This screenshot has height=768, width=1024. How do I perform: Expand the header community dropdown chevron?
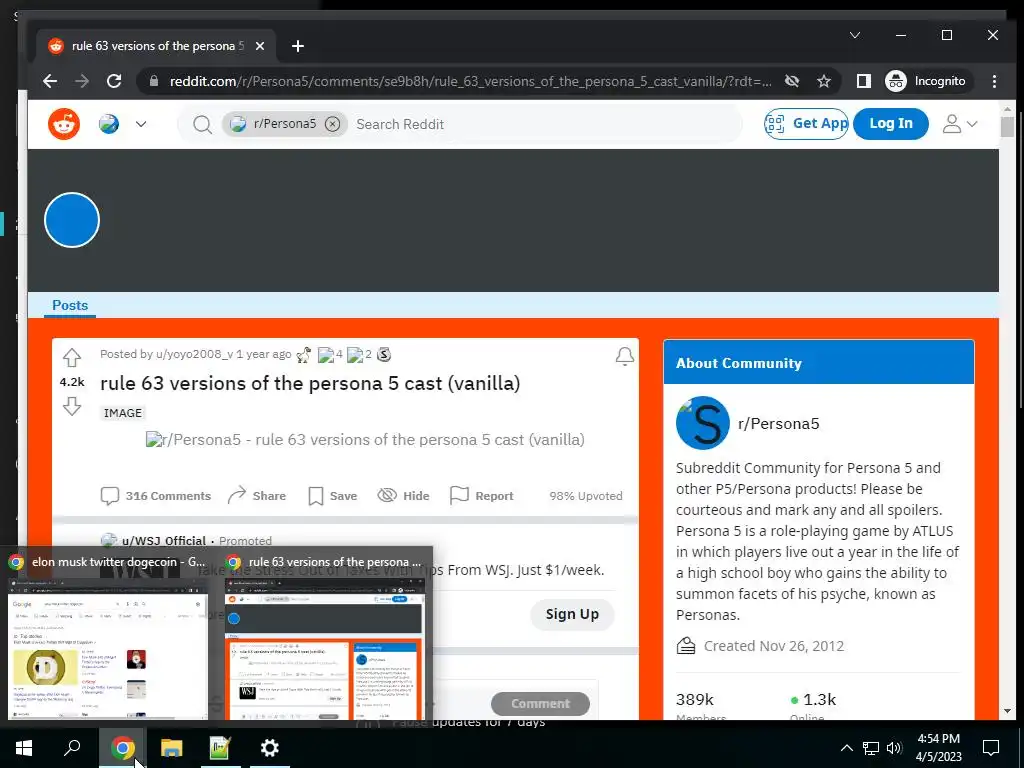point(141,124)
